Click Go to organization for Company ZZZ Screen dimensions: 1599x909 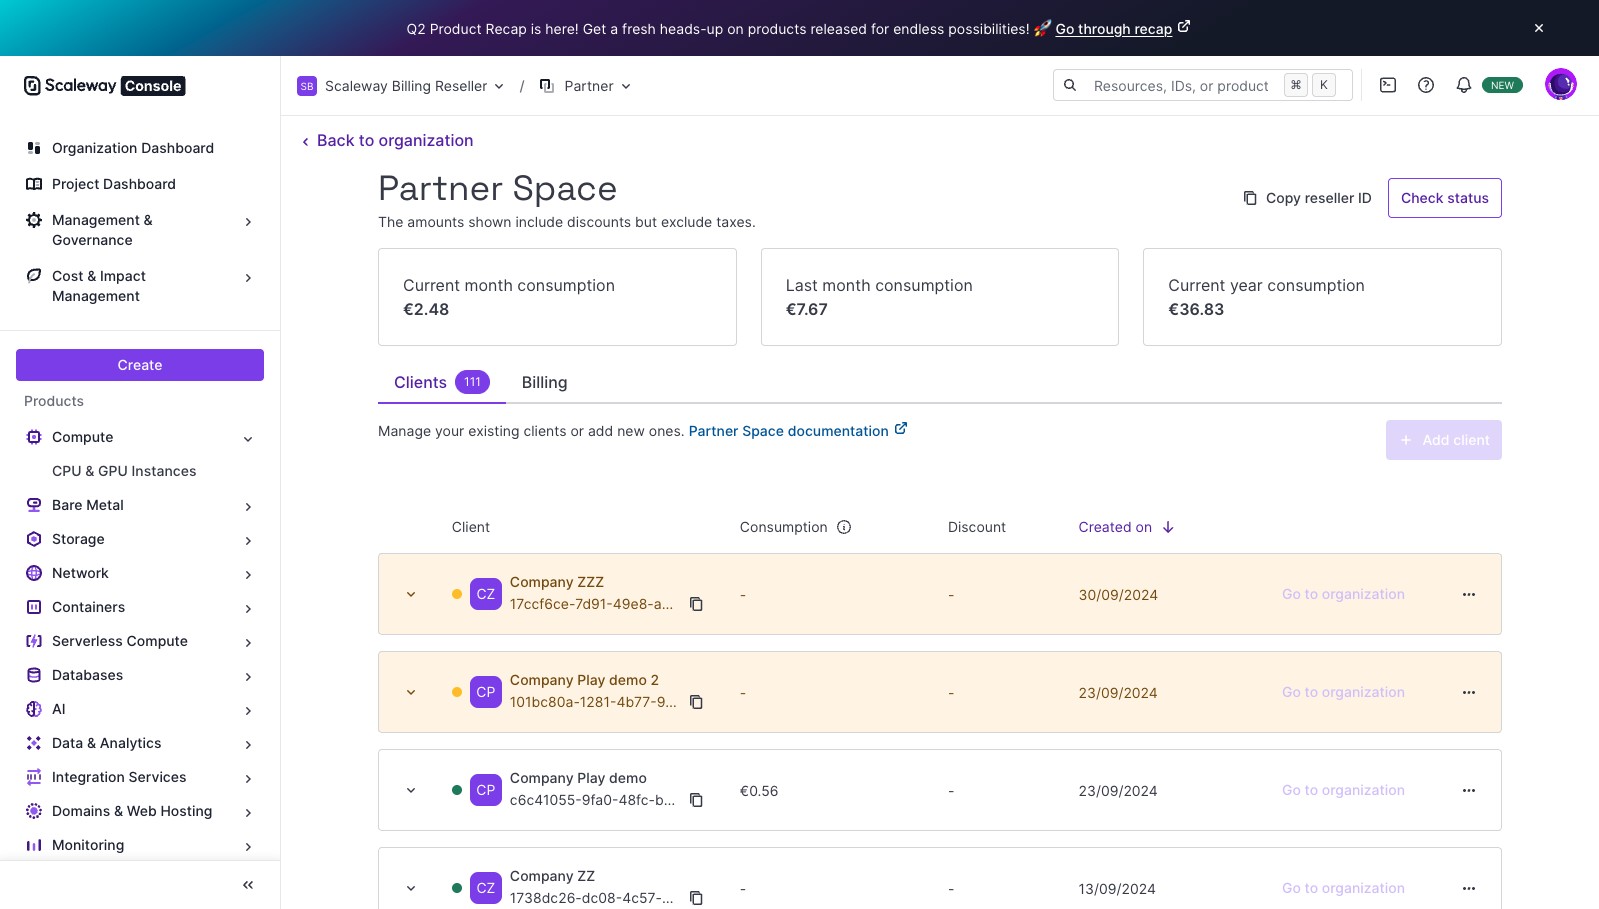point(1343,594)
